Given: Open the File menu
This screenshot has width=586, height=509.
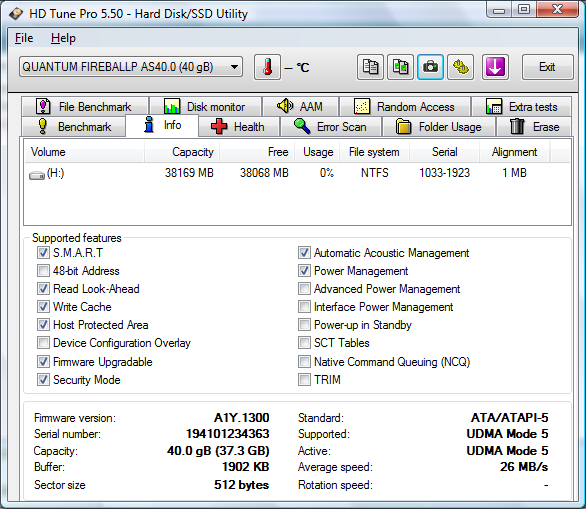Looking at the screenshot, I should click(24, 38).
